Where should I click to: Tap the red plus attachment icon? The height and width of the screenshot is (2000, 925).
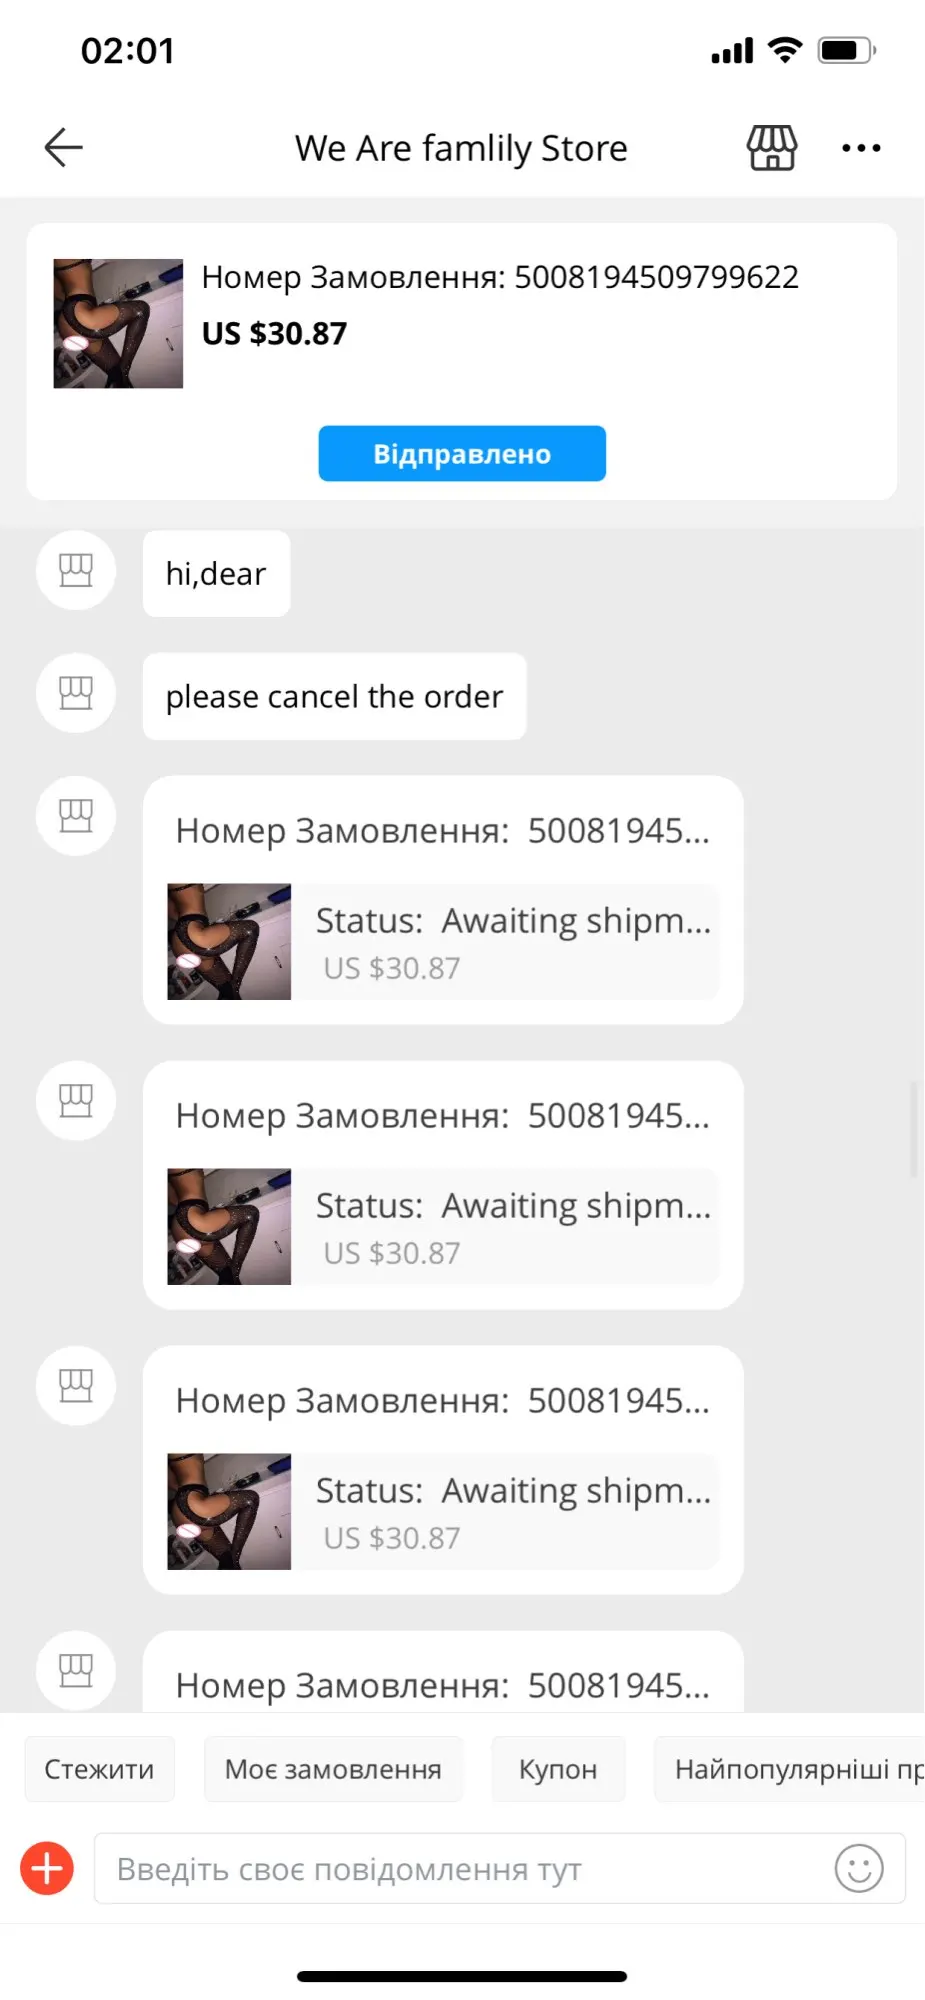pos(47,1868)
